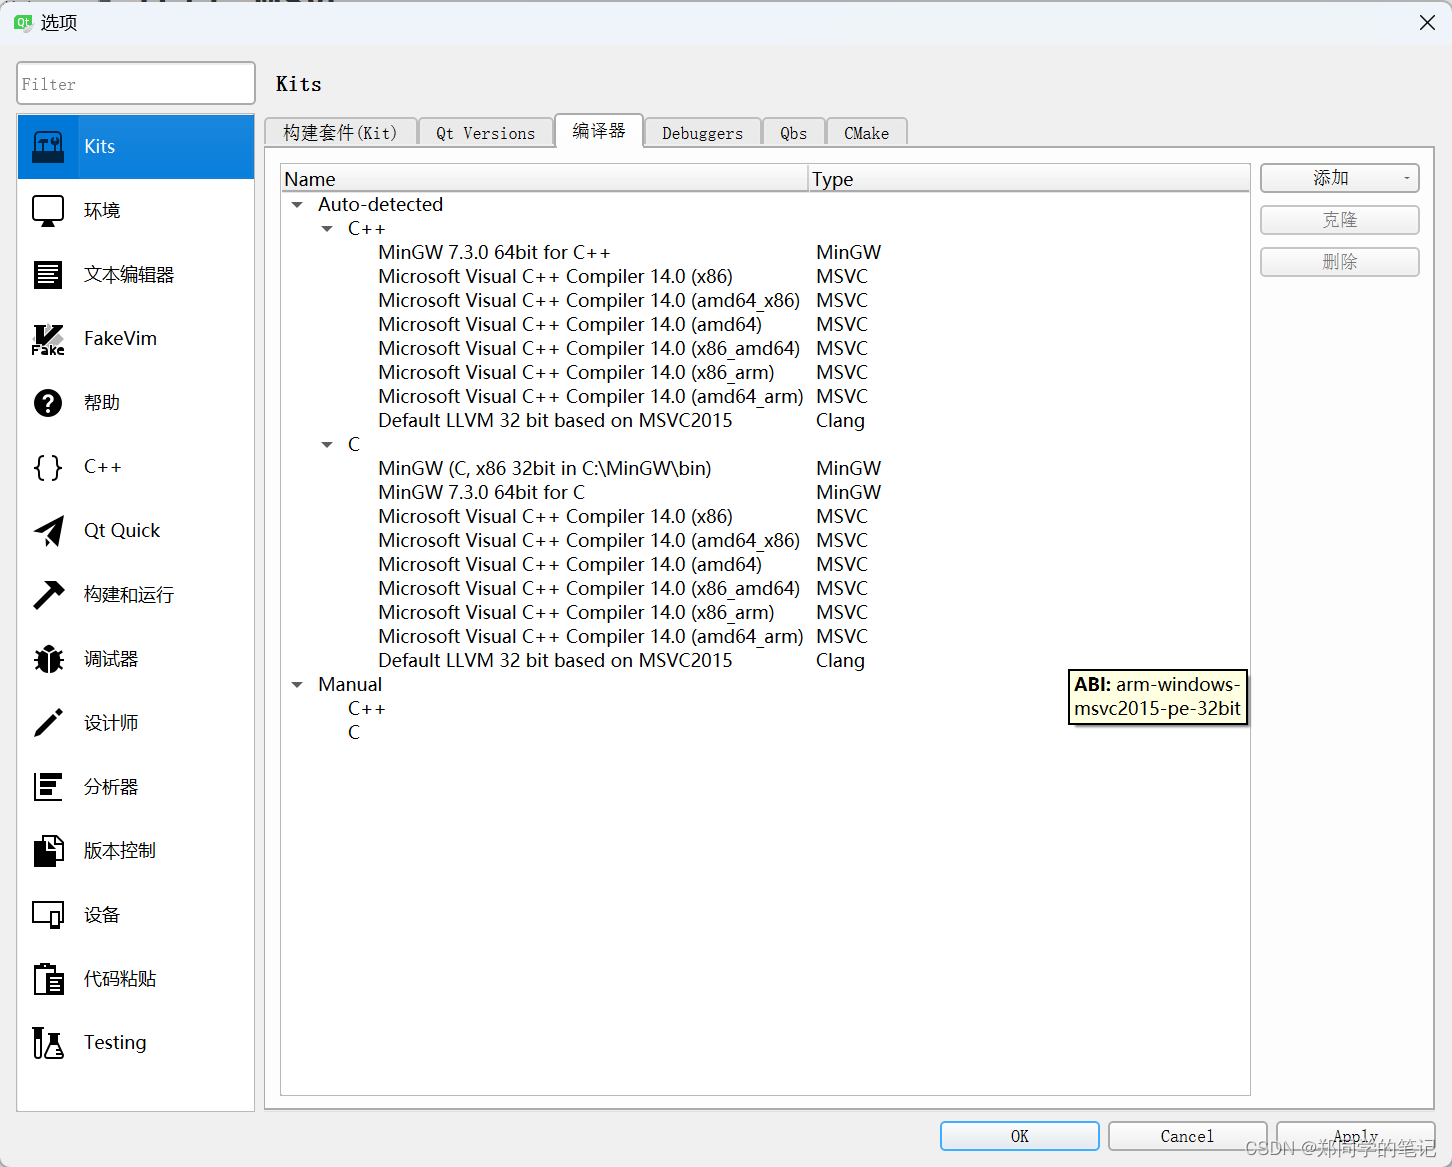Open the 构建和运行 hammer icon
This screenshot has height=1167, width=1452.
tap(48, 595)
